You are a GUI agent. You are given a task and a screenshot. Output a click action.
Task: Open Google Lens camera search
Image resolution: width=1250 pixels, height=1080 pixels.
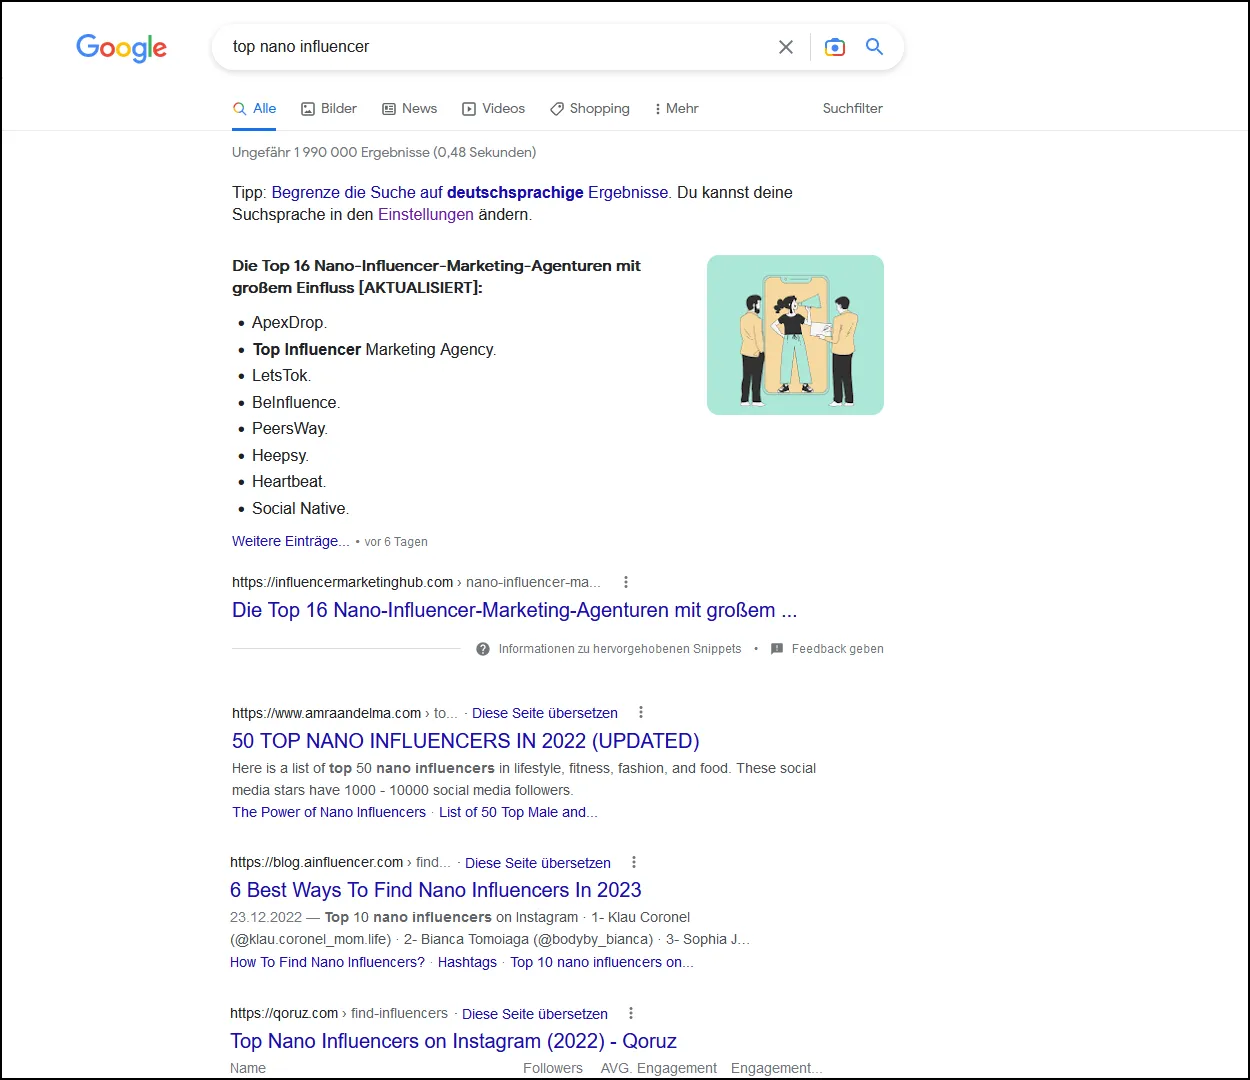834,47
